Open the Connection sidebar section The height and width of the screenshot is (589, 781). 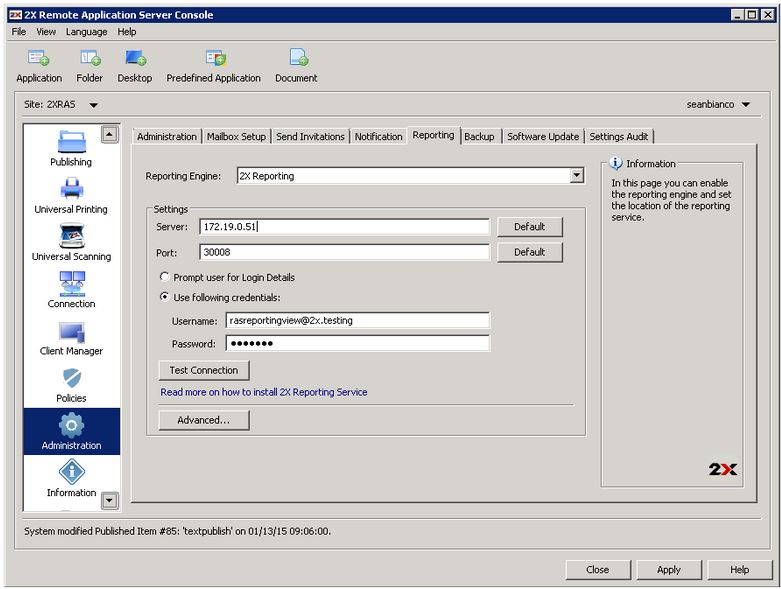tap(71, 290)
